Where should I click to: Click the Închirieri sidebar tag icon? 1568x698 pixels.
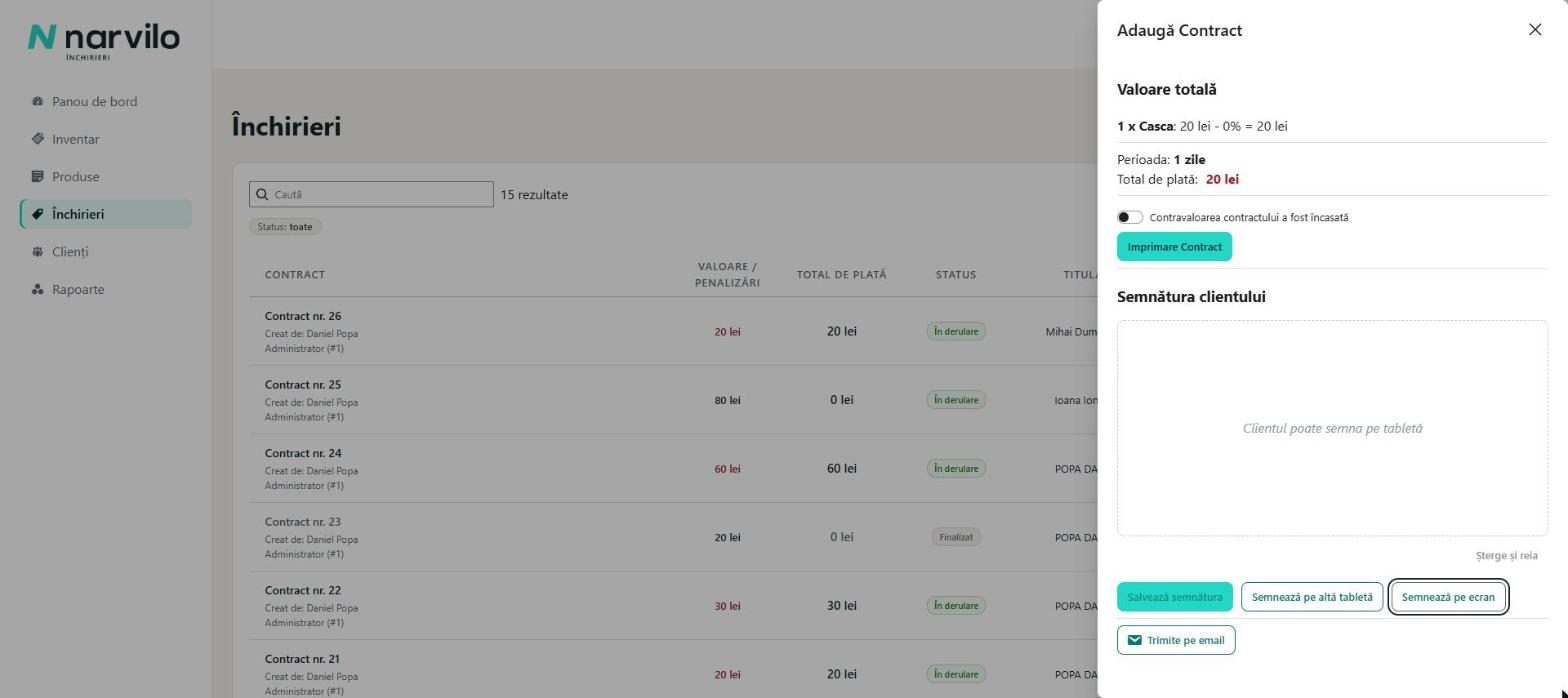point(37,214)
